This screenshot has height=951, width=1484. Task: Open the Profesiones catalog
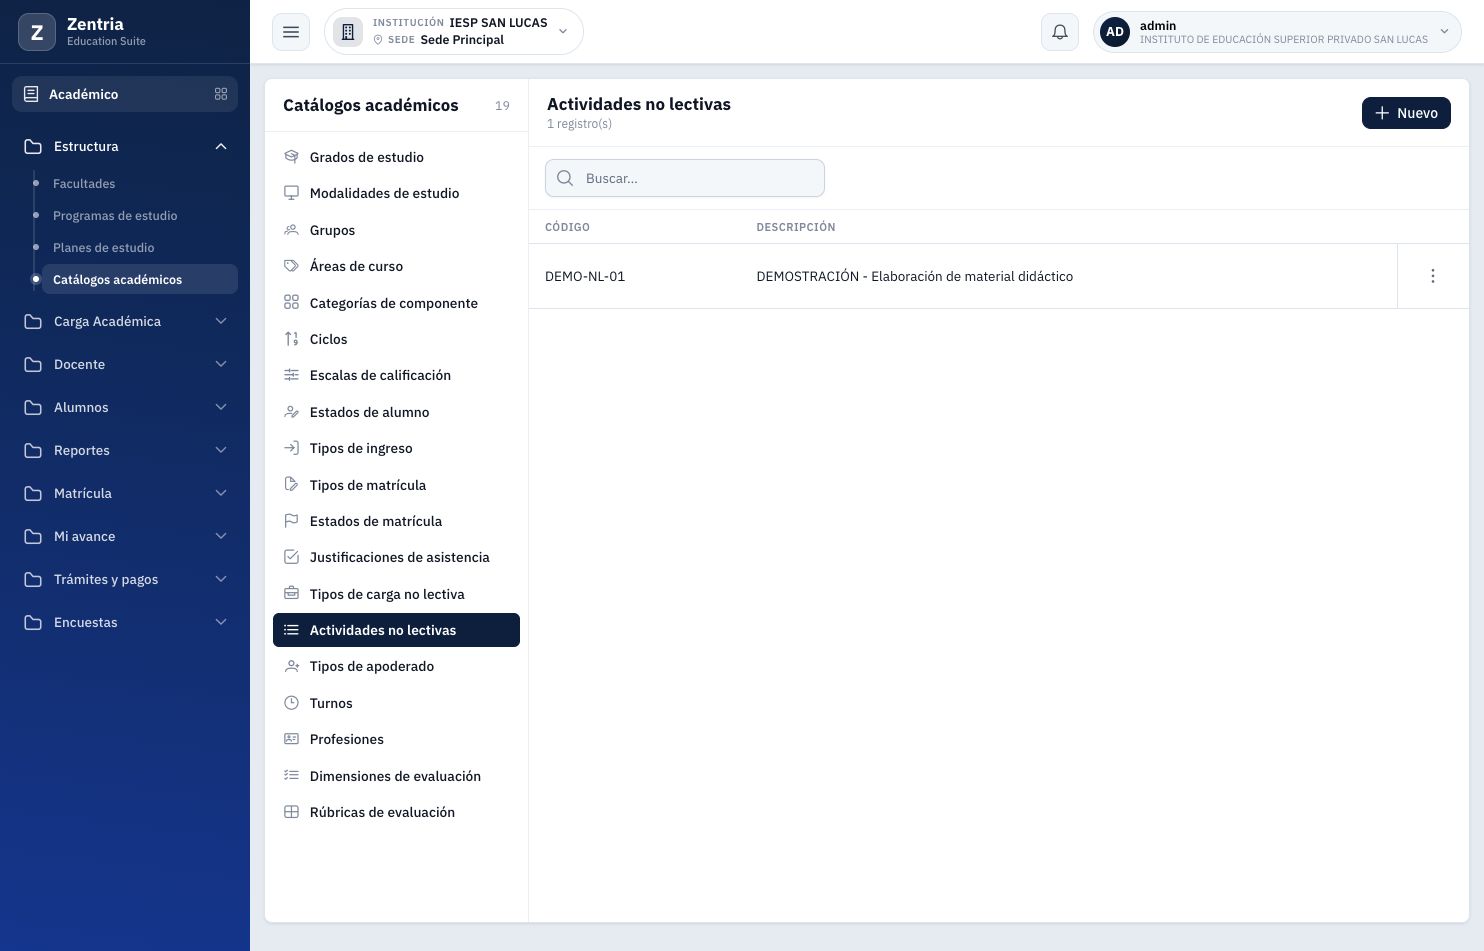point(396,739)
